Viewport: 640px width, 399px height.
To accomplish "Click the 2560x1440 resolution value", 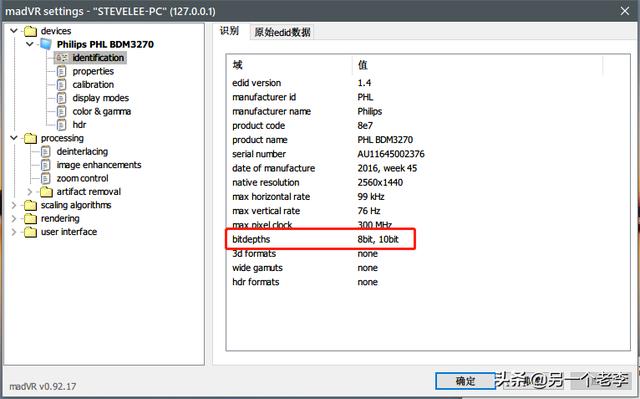I will [x=380, y=182].
